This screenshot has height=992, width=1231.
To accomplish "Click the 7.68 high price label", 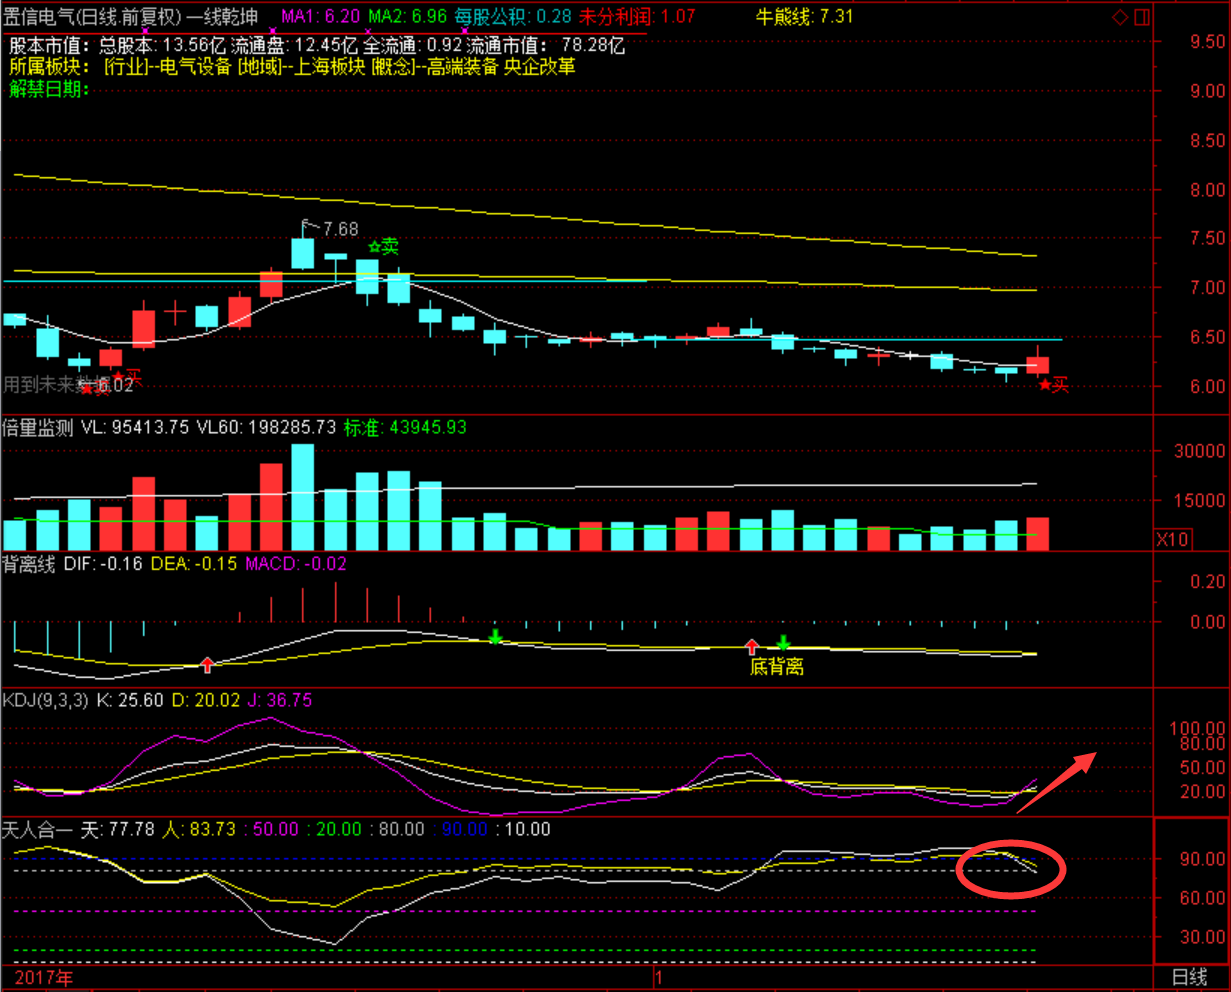I will [x=340, y=229].
